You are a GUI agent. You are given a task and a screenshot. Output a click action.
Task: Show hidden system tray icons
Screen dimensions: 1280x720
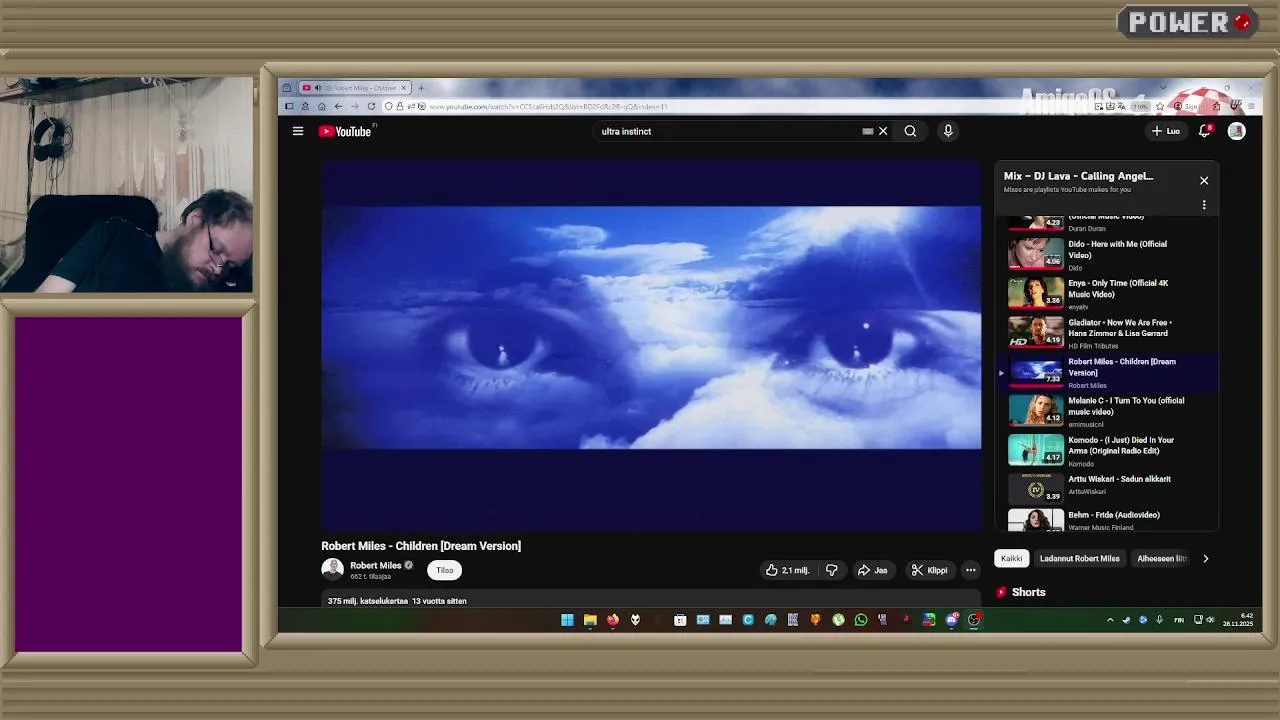(1110, 620)
